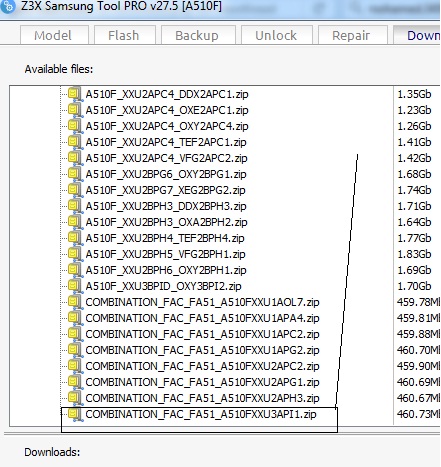Screen dimensions: 441x467
Task: Switch to the Unlock tab
Action: (x=276, y=35)
